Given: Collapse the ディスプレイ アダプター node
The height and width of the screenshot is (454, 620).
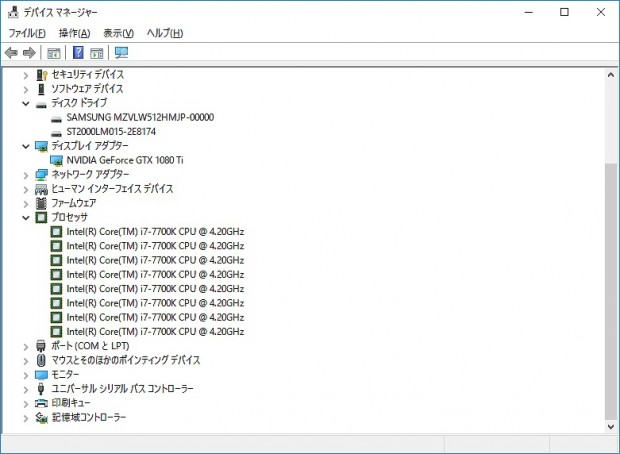Looking at the screenshot, I should pyautogui.click(x=26, y=147).
